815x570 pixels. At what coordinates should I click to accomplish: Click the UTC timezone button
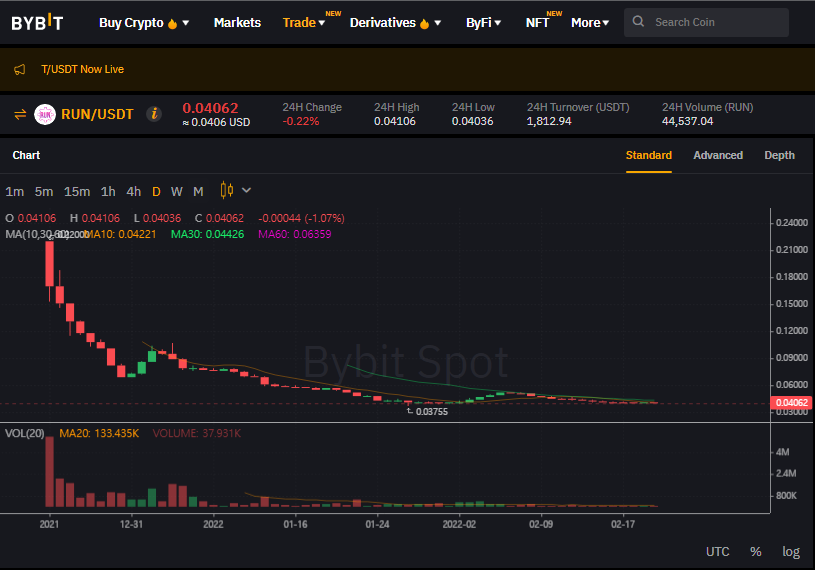pos(717,552)
